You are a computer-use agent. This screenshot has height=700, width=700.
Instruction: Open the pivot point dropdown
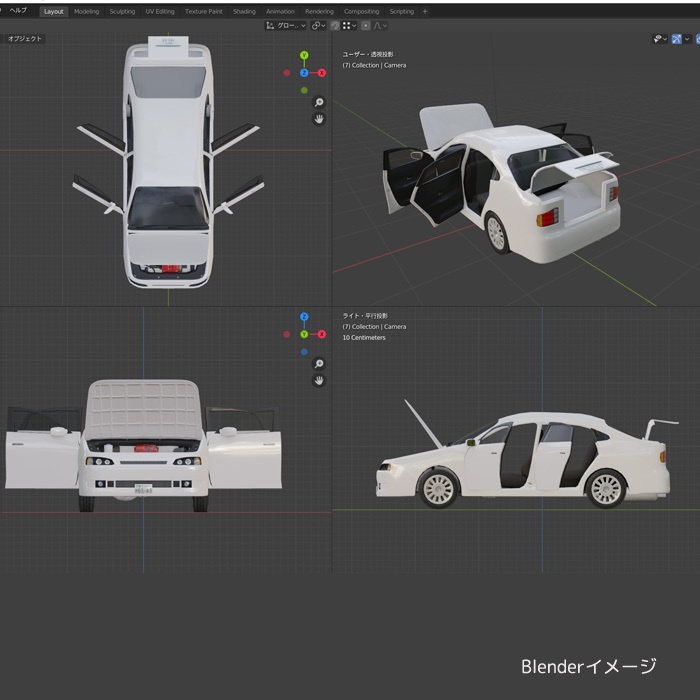317,25
